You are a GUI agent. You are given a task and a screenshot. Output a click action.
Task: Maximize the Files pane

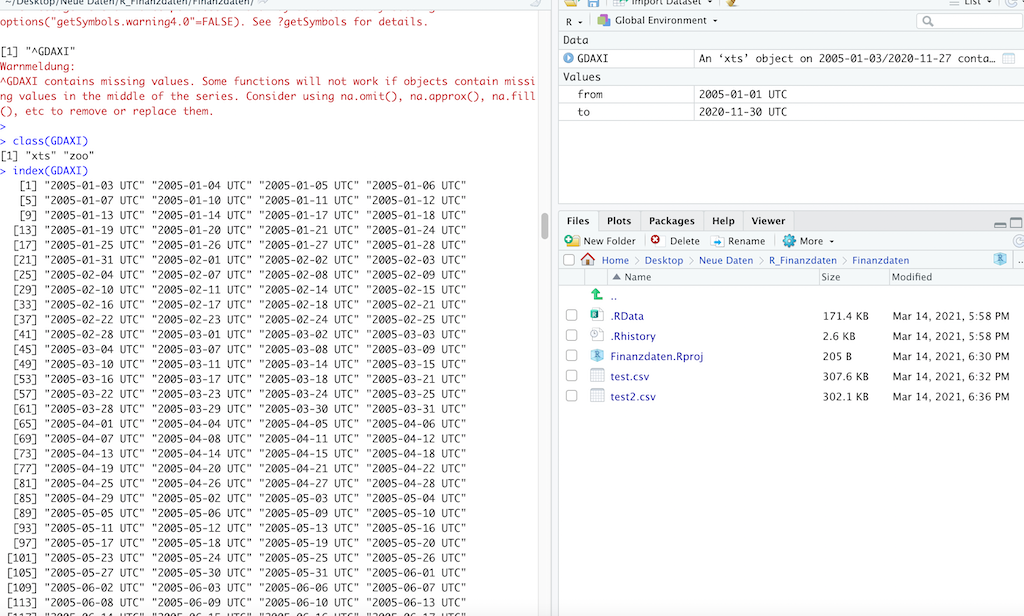tap(1016, 222)
